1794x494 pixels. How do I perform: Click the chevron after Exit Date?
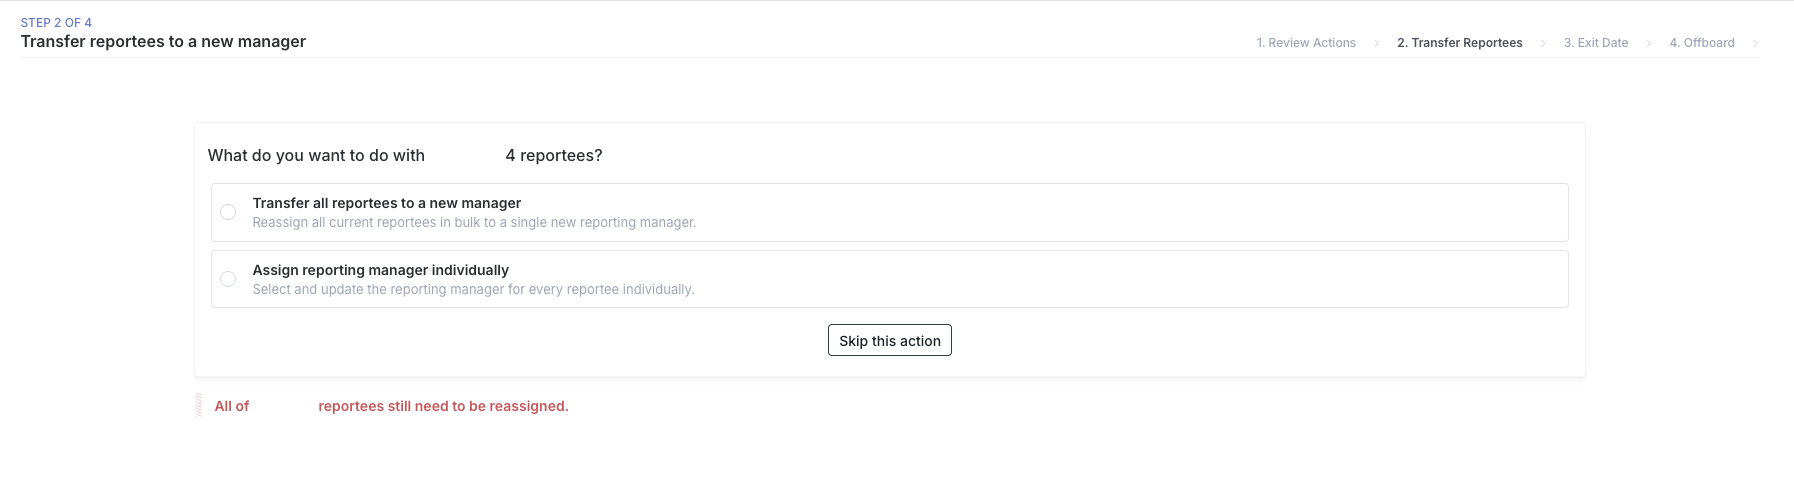(1648, 43)
